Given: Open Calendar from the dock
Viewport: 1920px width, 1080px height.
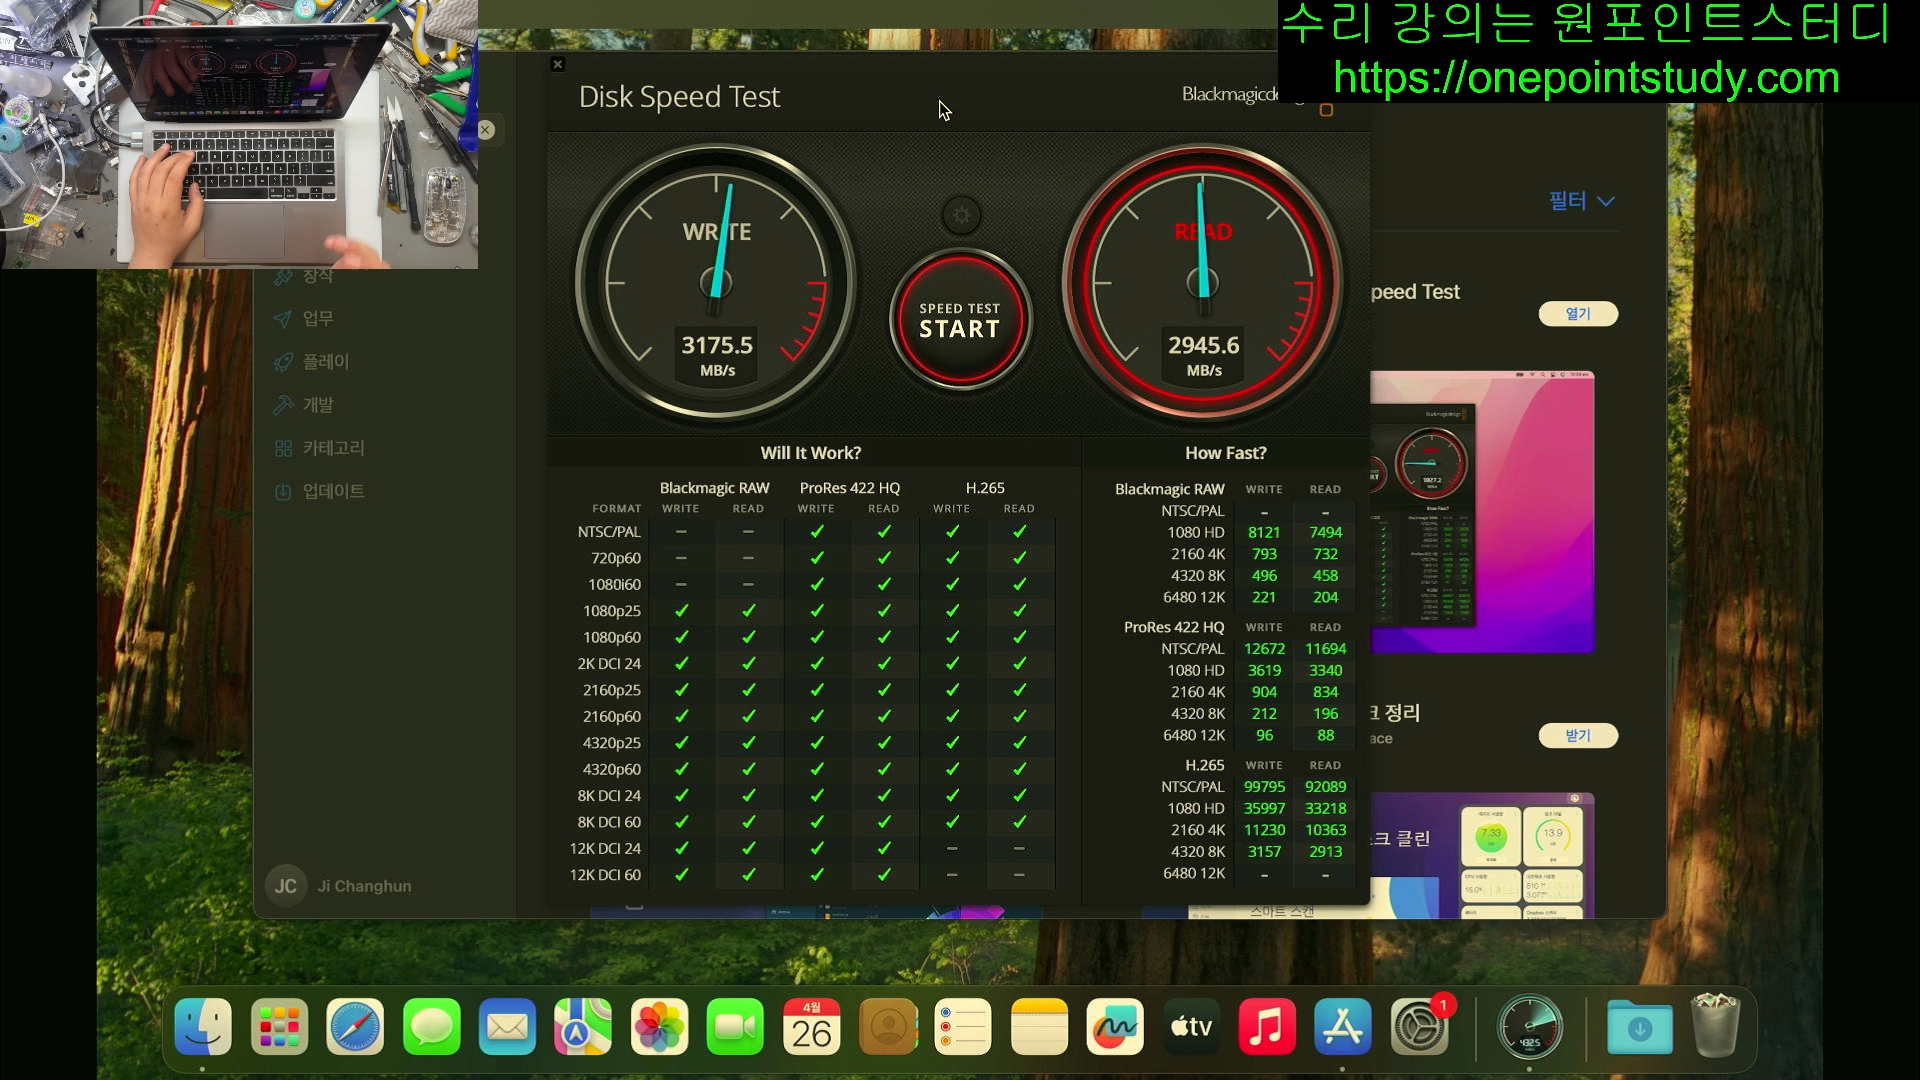Looking at the screenshot, I should click(811, 1027).
